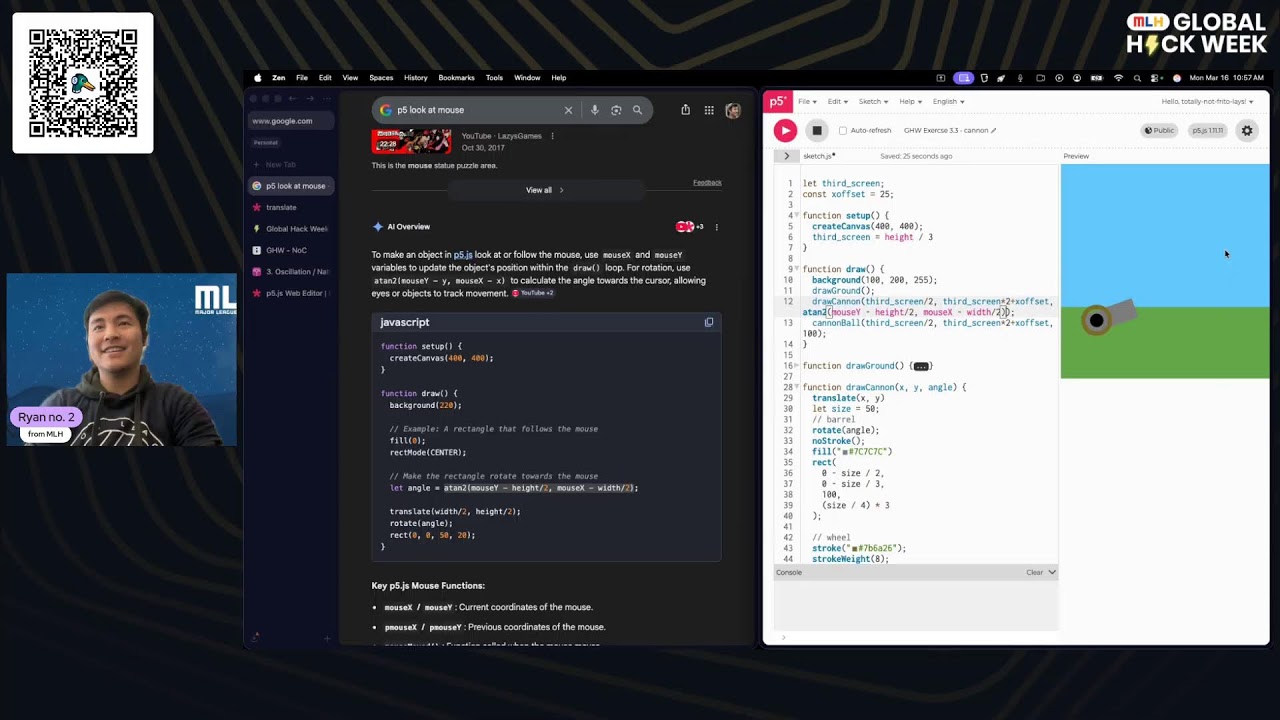Click the Wi-Fi status icon in menu bar
1280x720 pixels.
point(1118,78)
